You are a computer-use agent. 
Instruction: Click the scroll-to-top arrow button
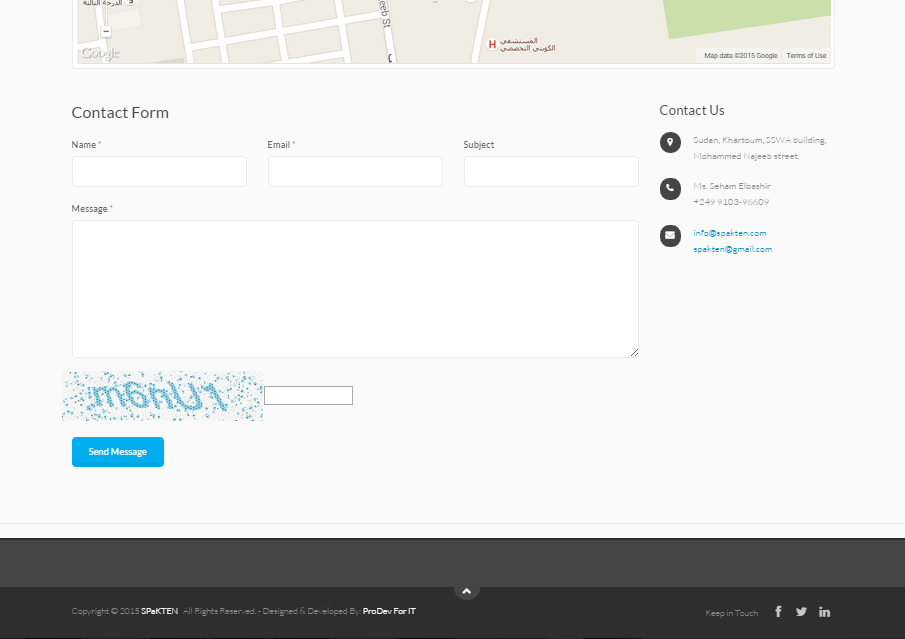tap(466, 590)
